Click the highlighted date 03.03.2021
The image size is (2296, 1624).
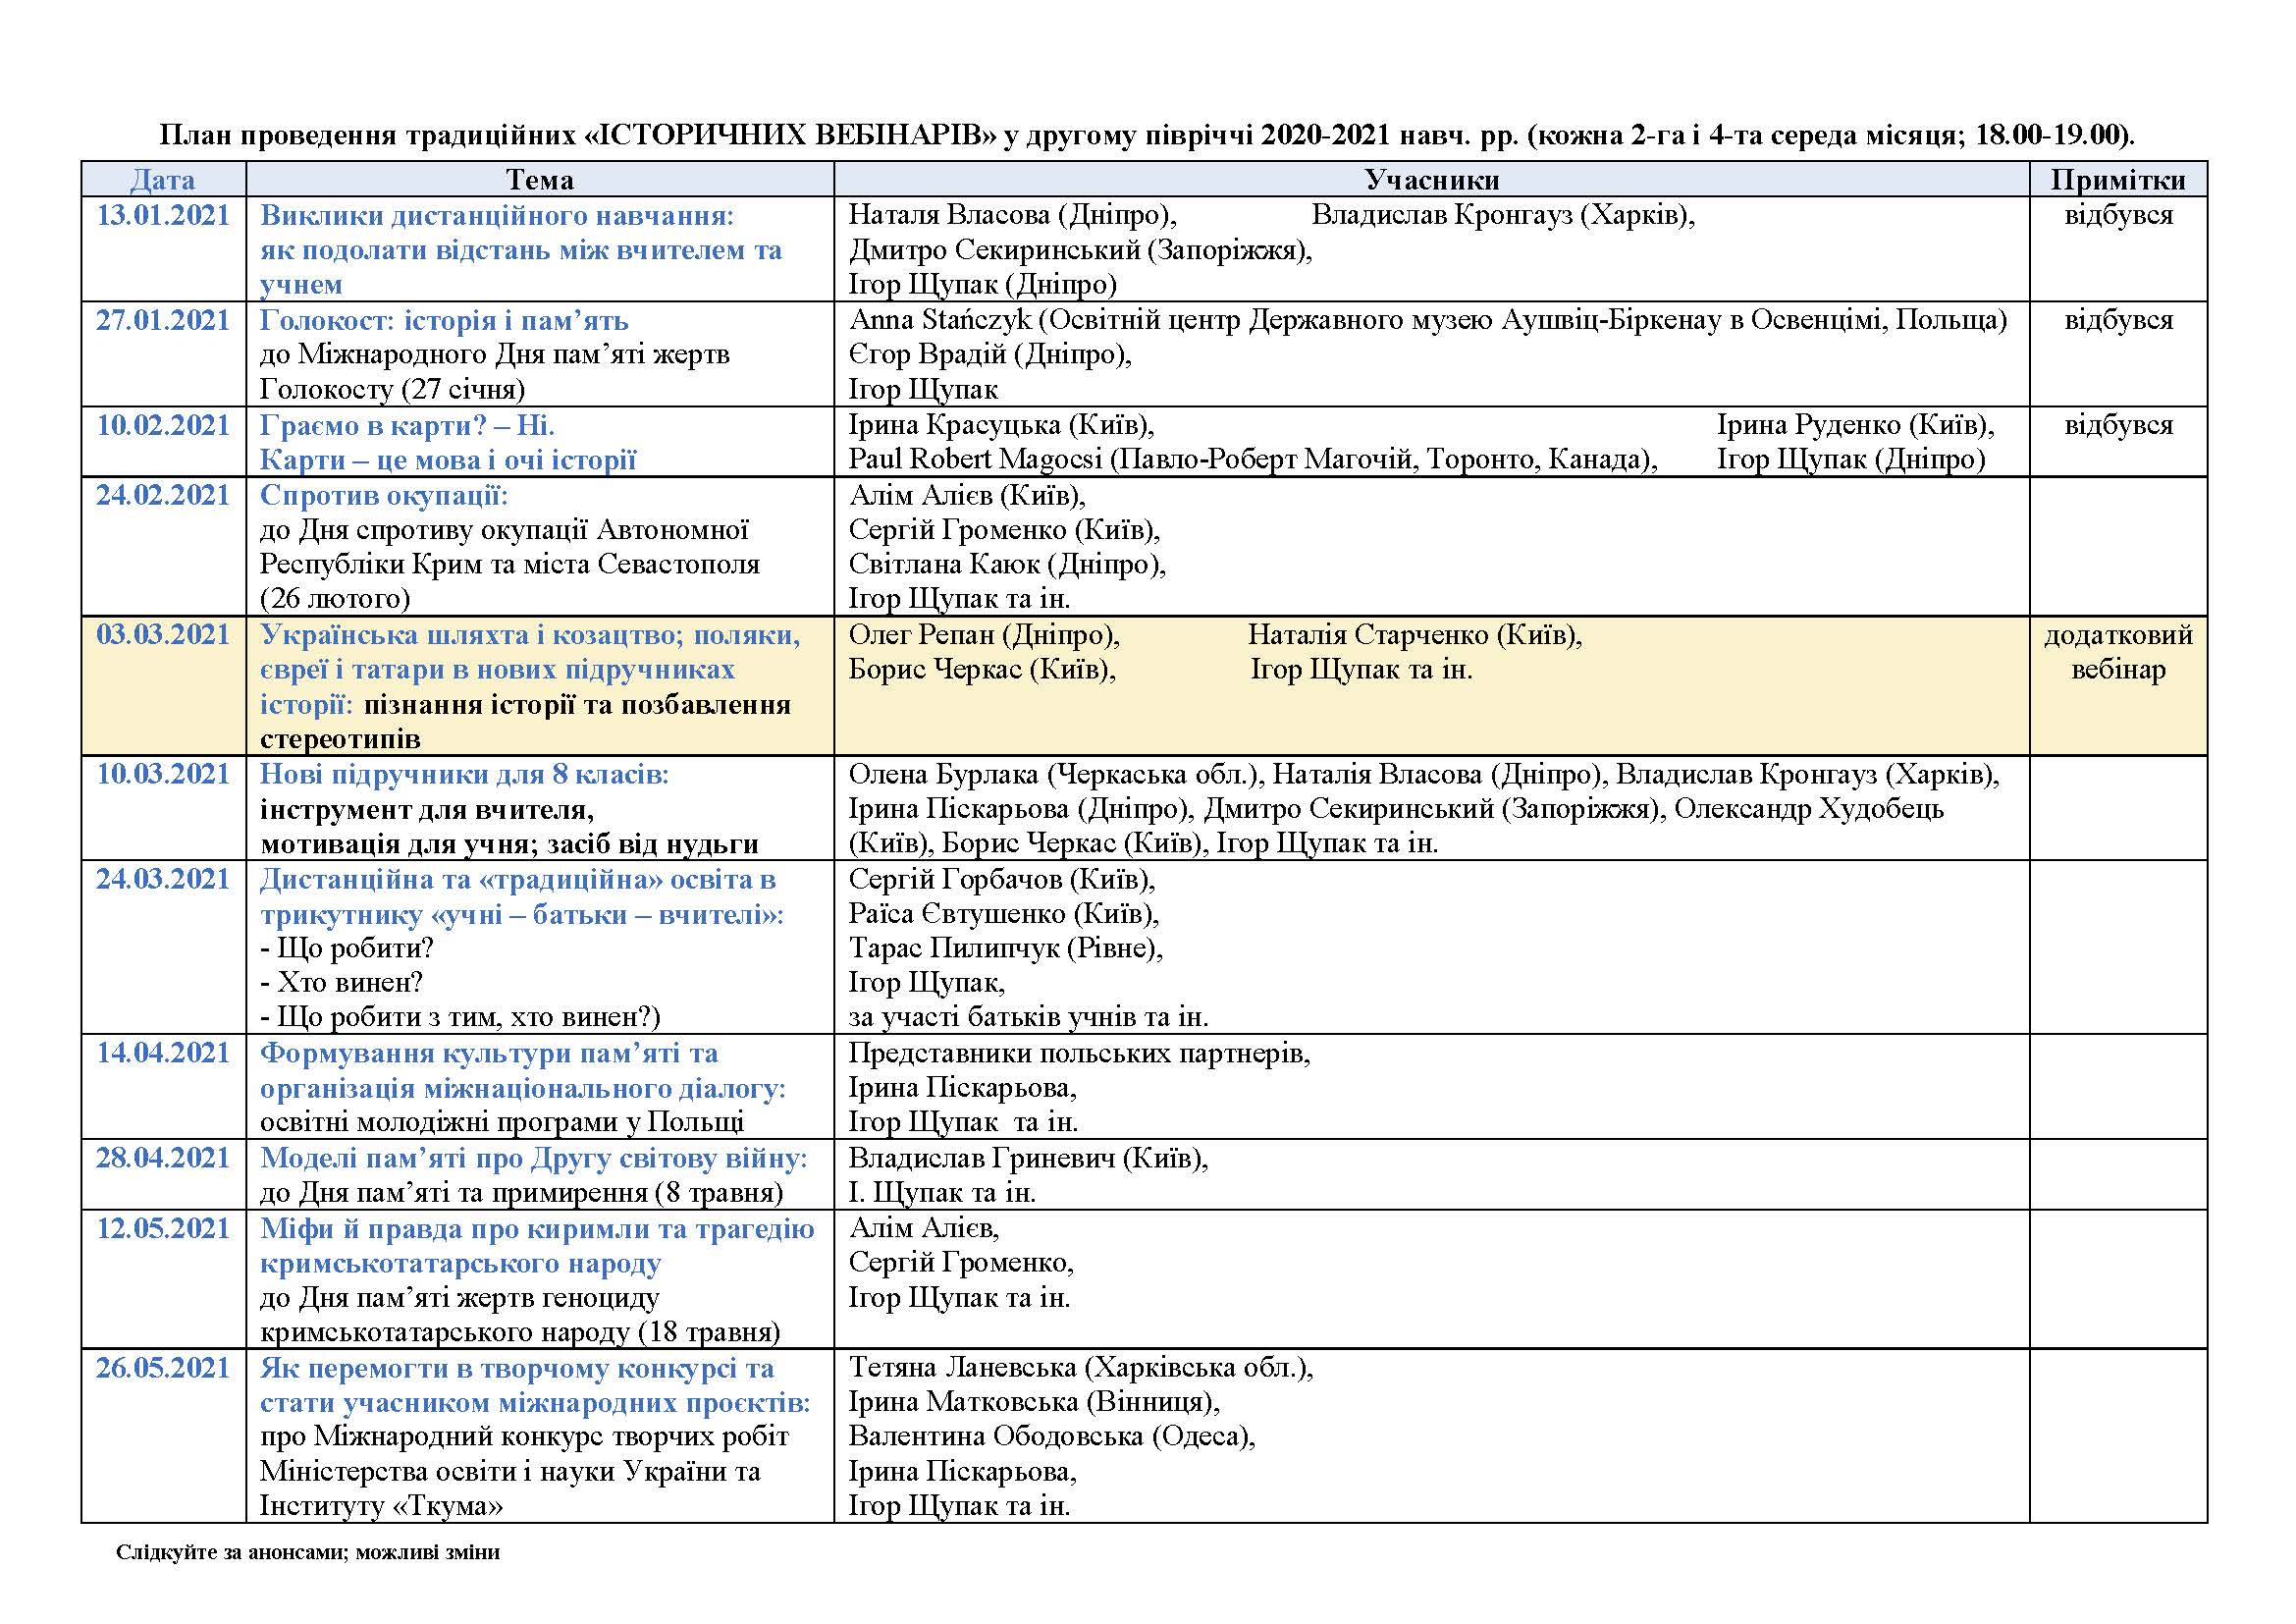coord(163,635)
